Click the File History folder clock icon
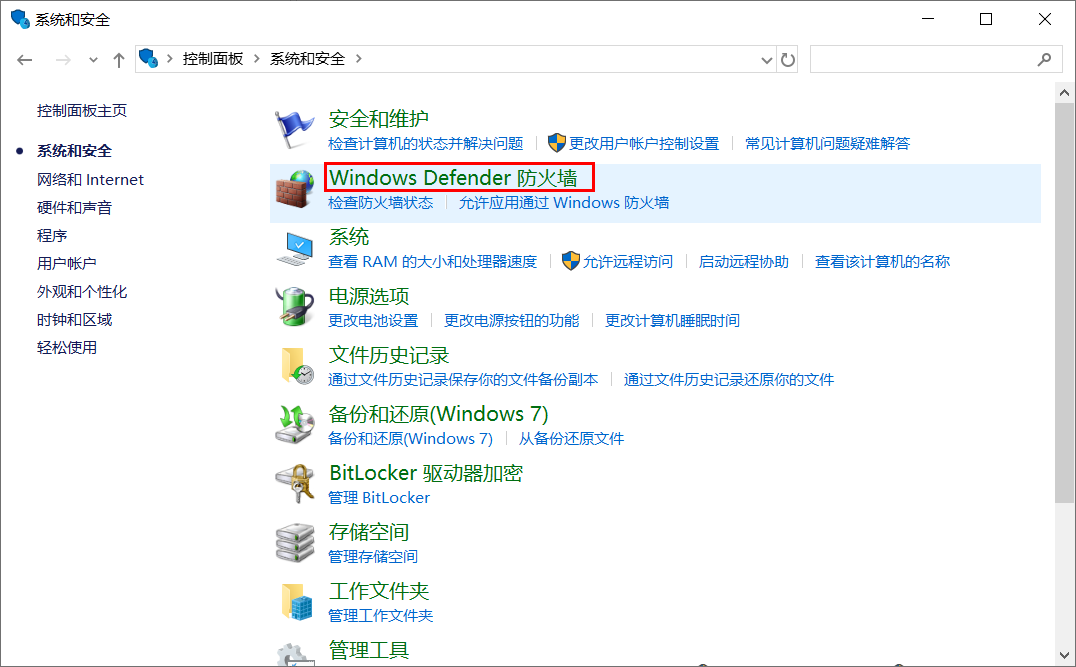1076x667 pixels. 297,365
